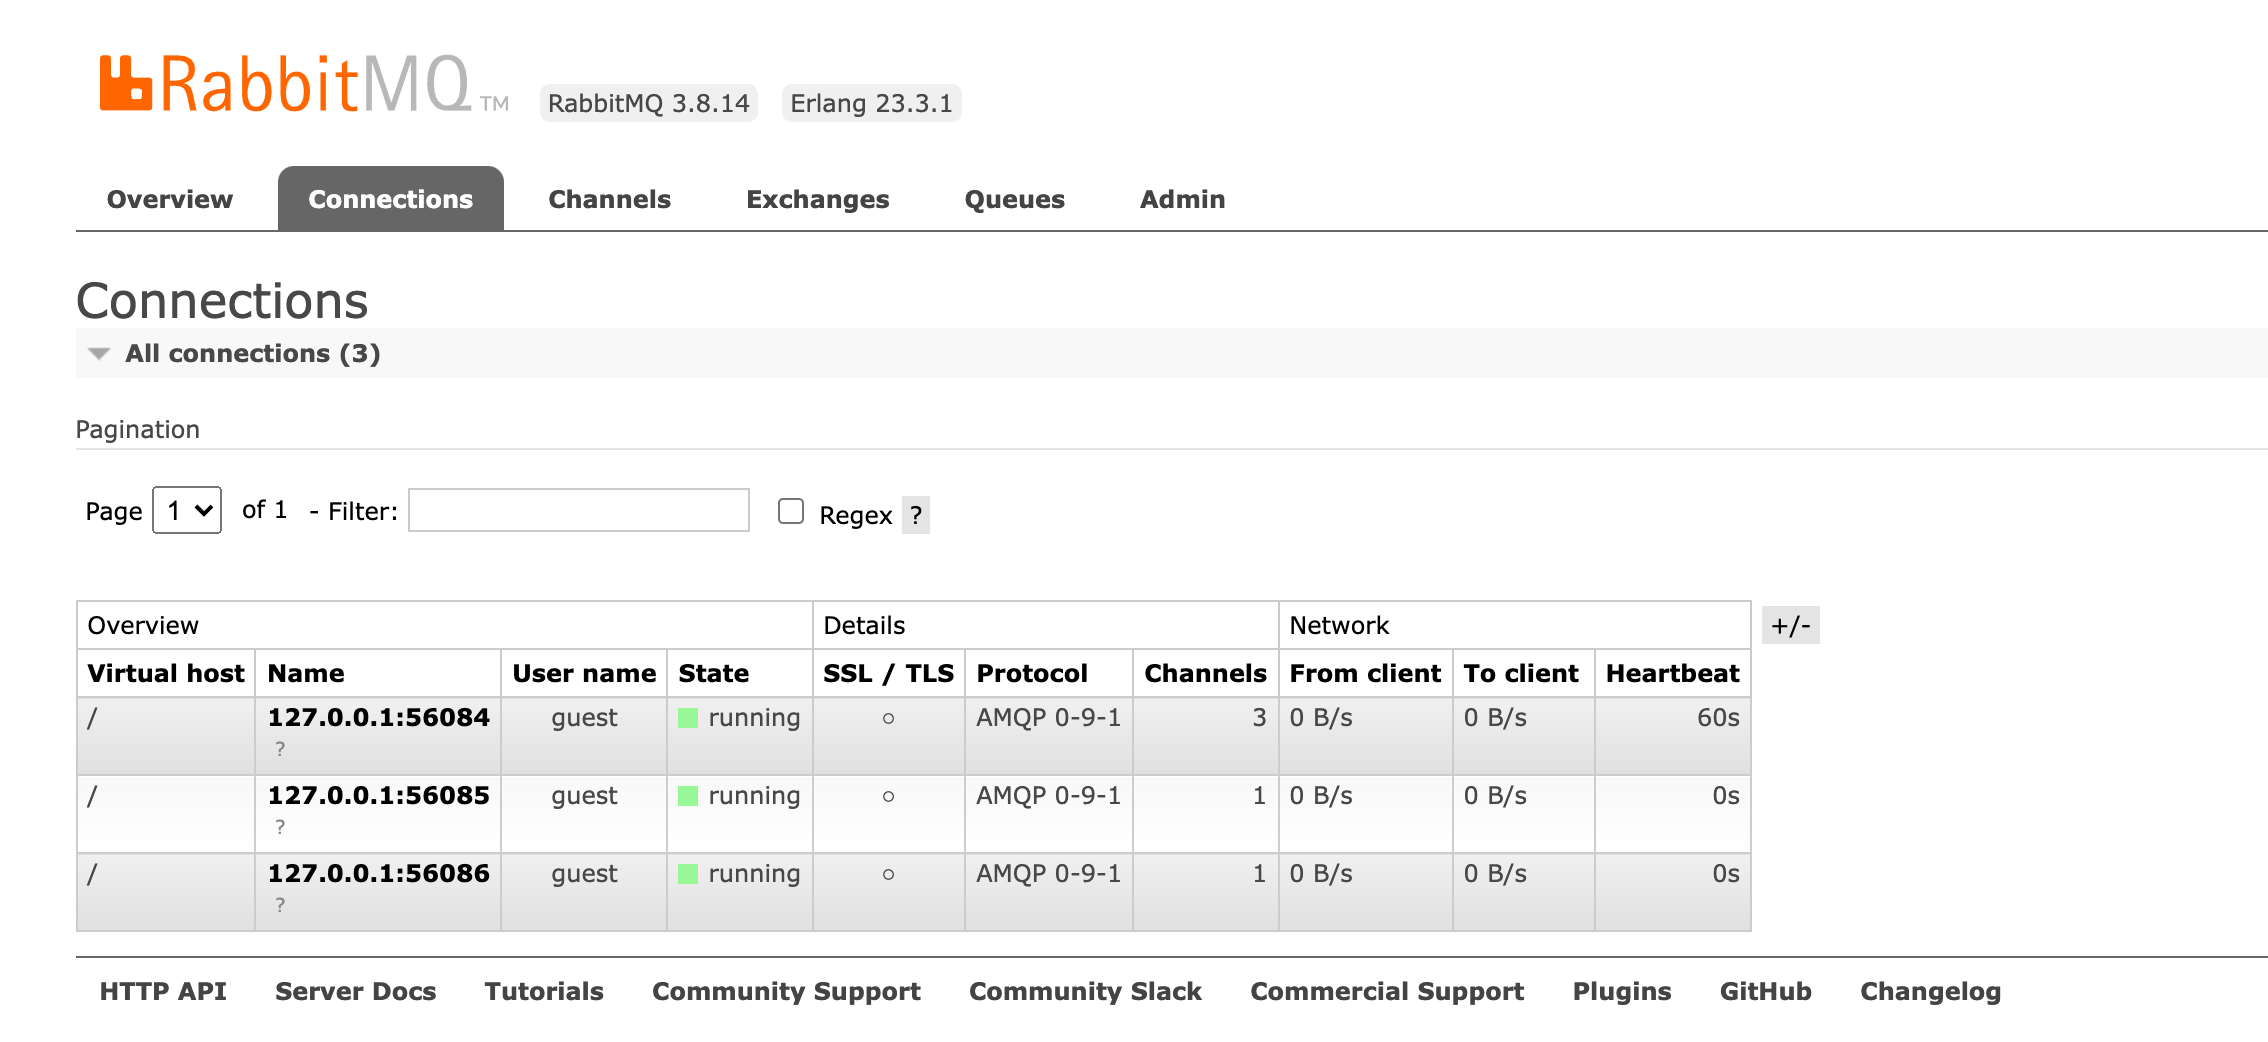Enable the Regex checkbox

pos(790,511)
